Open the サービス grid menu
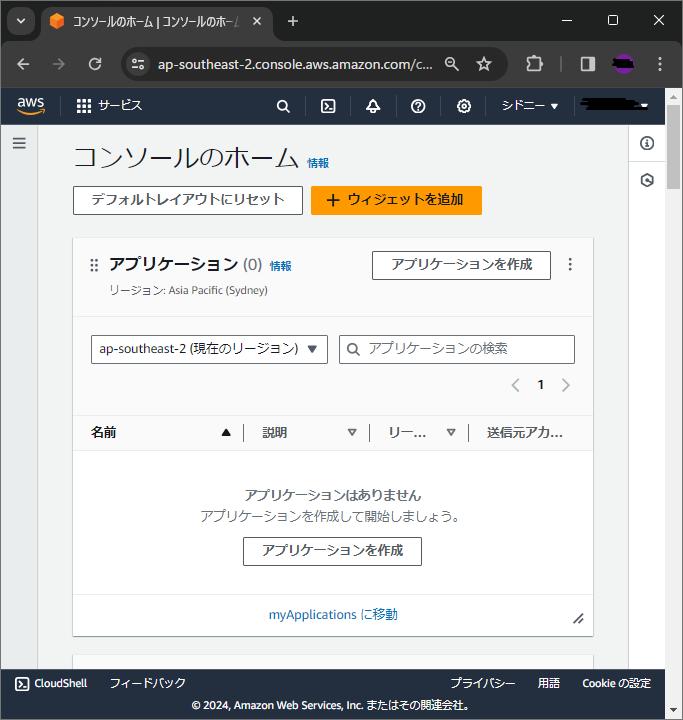This screenshot has width=683, height=720. pyautogui.click(x=109, y=106)
